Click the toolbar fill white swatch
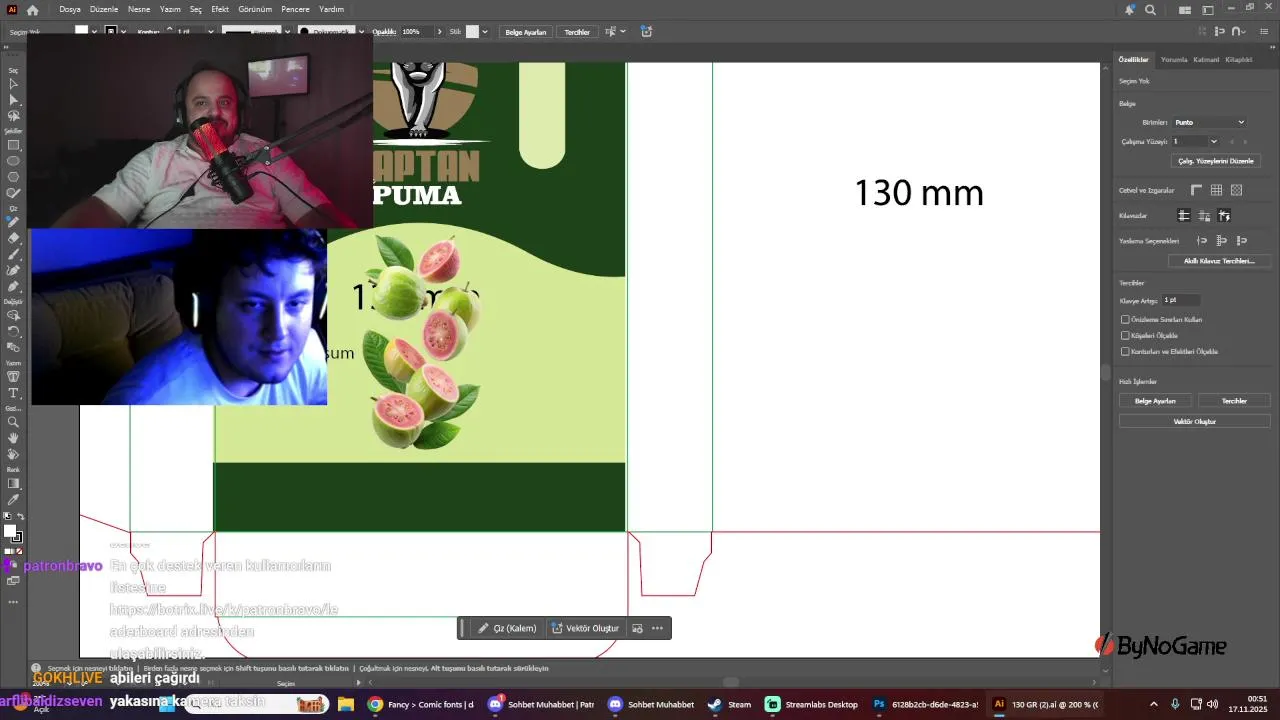Image resolution: width=1280 pixels, height=720 pixels. pos(10,531)
